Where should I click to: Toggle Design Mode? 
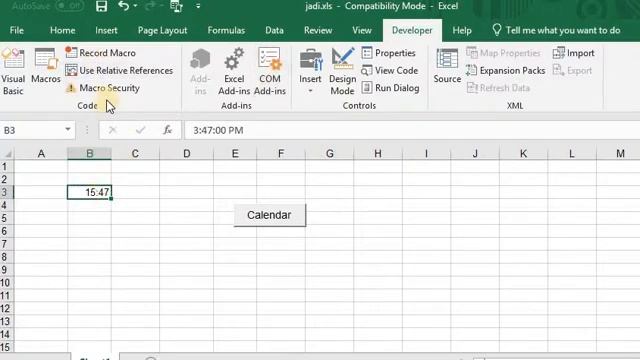[342, 72]
